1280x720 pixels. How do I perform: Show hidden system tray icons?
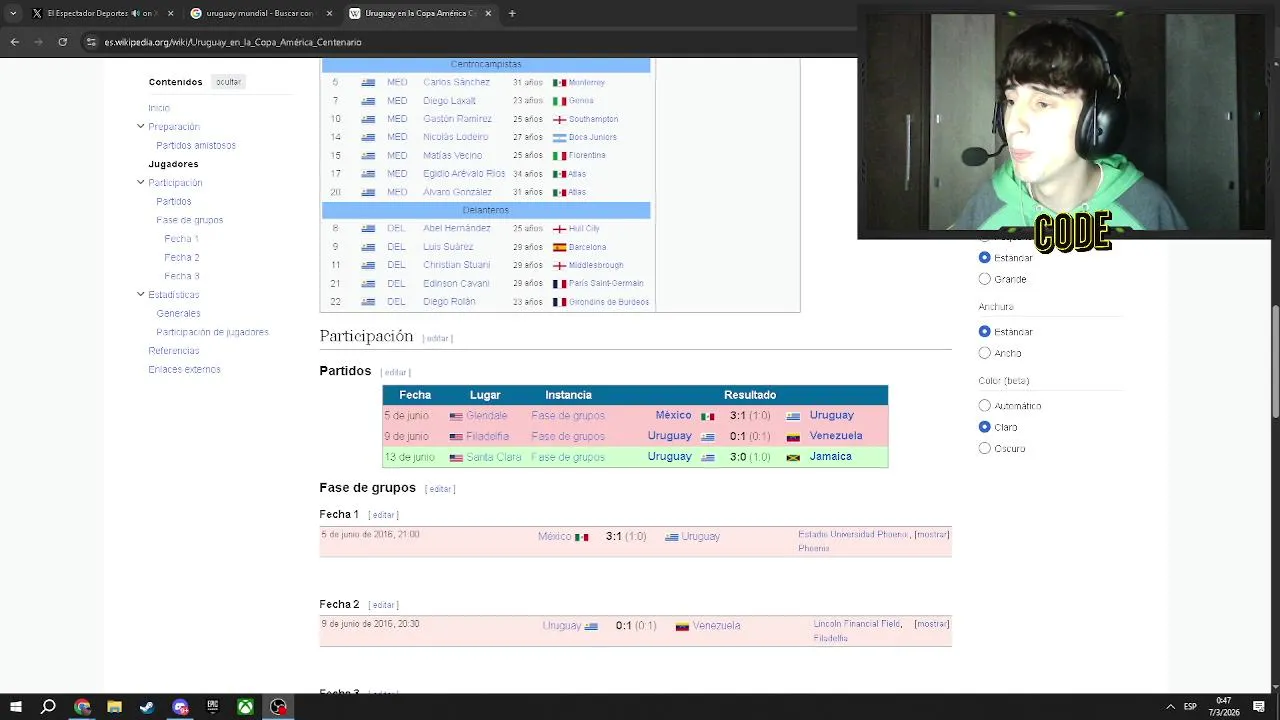click(1170, 707)
